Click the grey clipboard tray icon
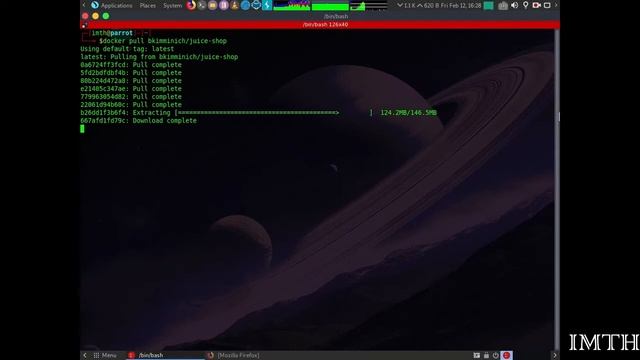Viewport: 640px width, 360px height. [503, 5]
